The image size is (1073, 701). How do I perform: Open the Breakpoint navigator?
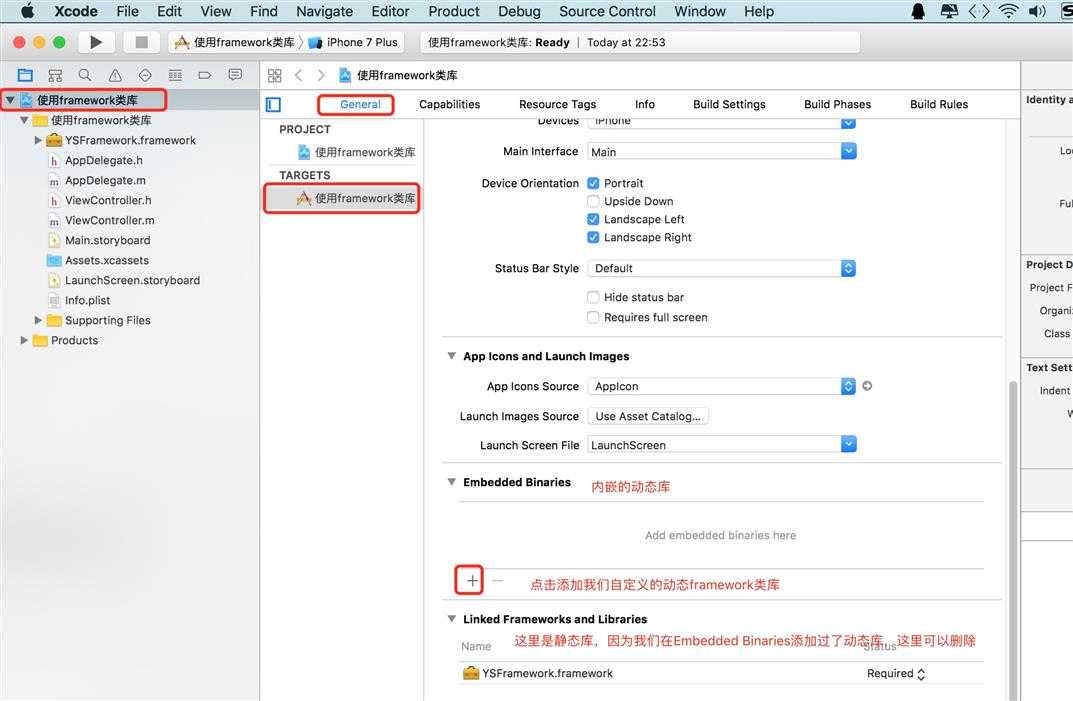(x=205, y=75)
